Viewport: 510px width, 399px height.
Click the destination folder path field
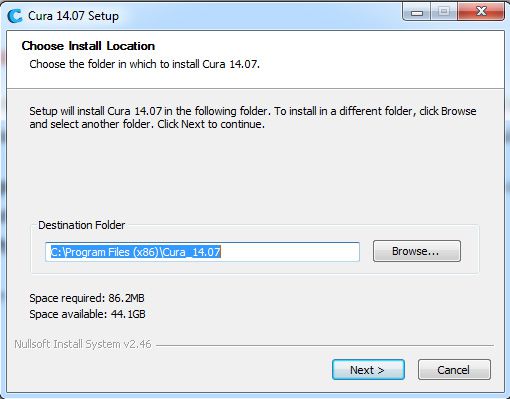pyautogui.click(x=202, y=252)
